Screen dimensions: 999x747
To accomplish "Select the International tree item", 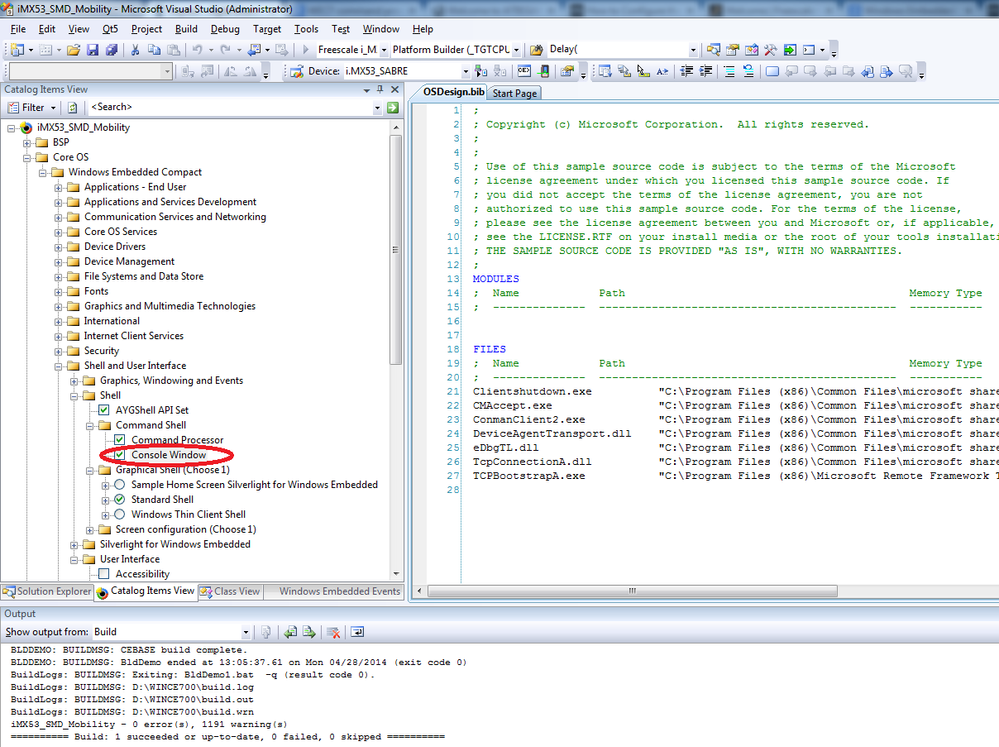I will coord(111,321).
